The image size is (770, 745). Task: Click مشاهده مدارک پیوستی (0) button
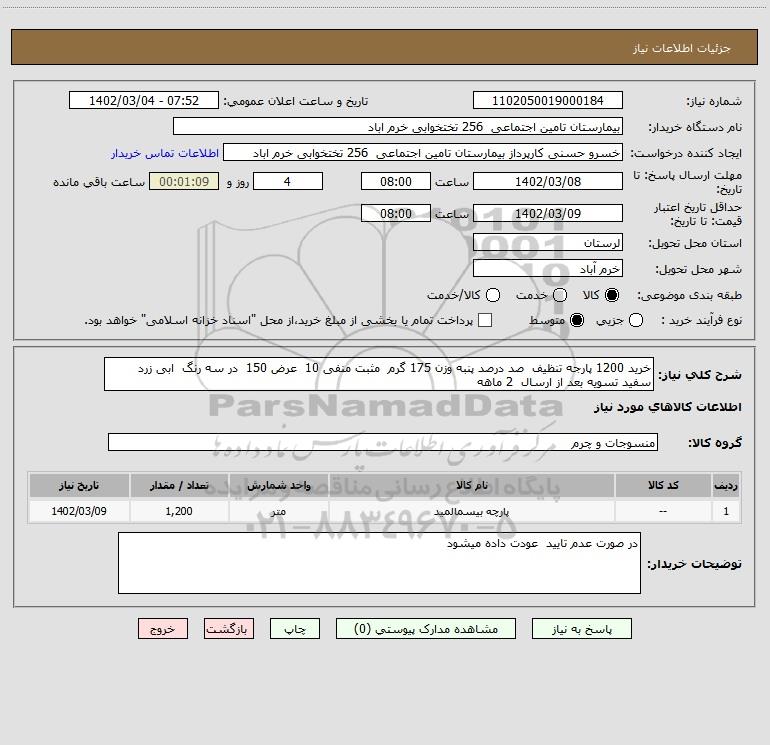tap(426, 629)
